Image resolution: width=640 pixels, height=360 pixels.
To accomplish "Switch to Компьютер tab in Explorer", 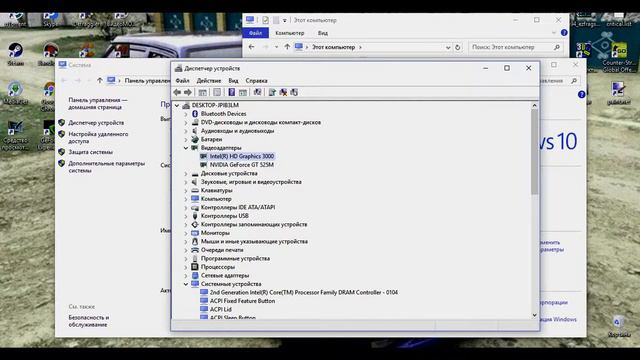I will point(290,33).
